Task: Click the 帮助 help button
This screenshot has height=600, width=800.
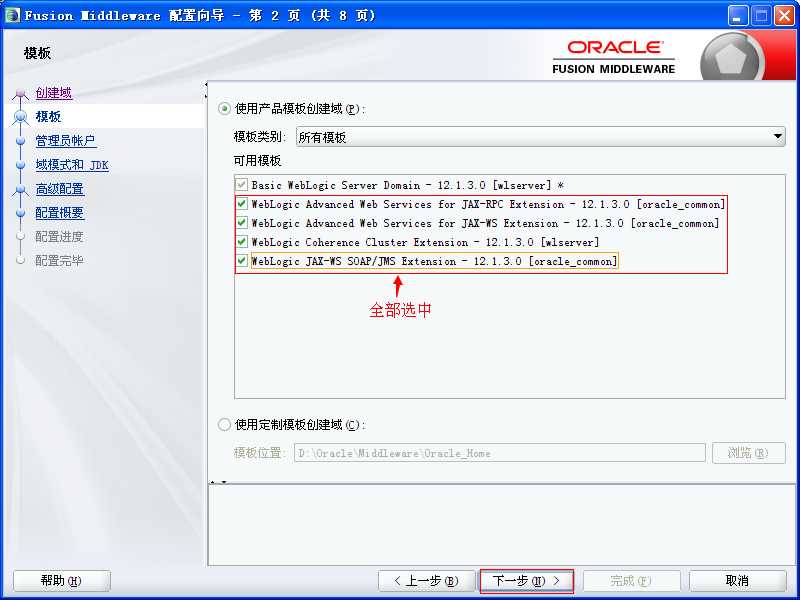Action: 61,581
